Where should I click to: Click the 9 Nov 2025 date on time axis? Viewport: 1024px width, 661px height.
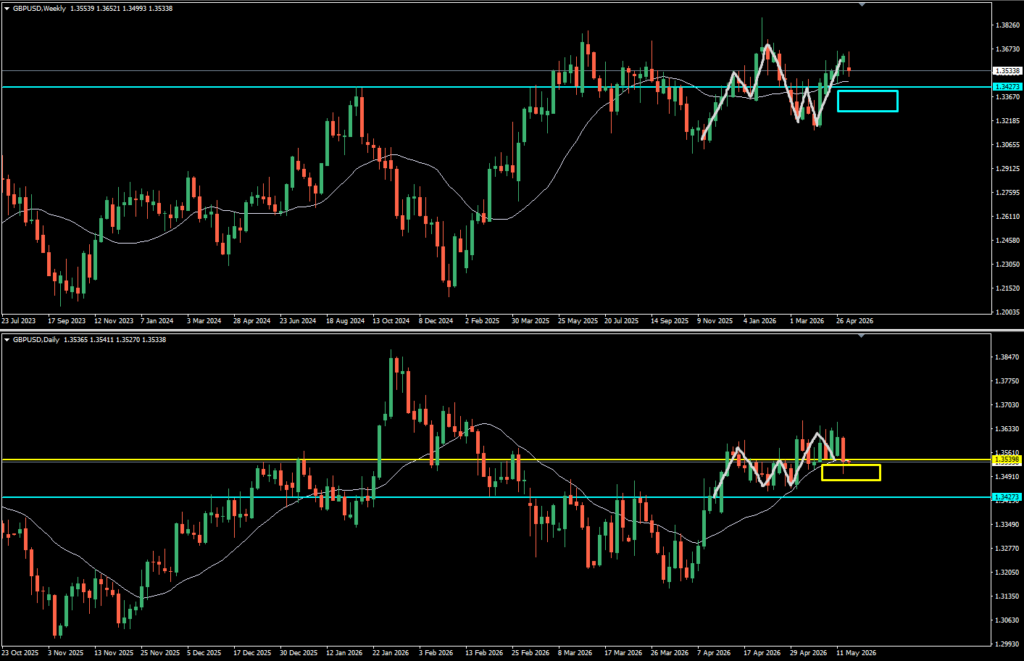point(715,321)
